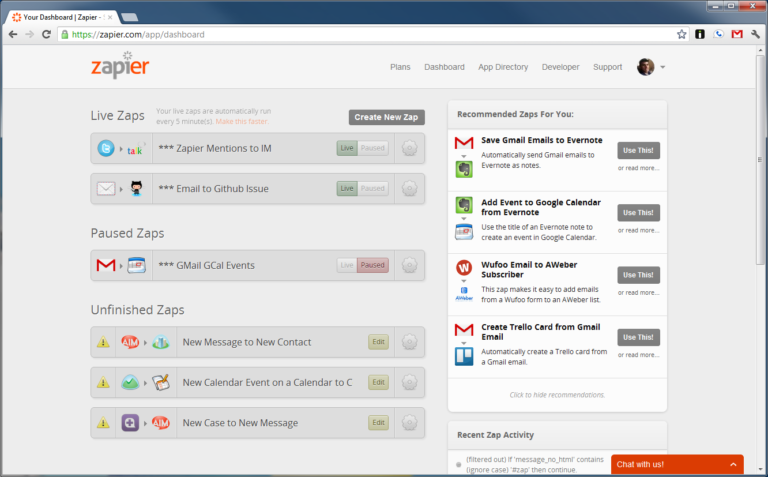This screenshot has width=768, height=477.
Task: Click Create New Zap button
Action: click(x=386, y=117)
